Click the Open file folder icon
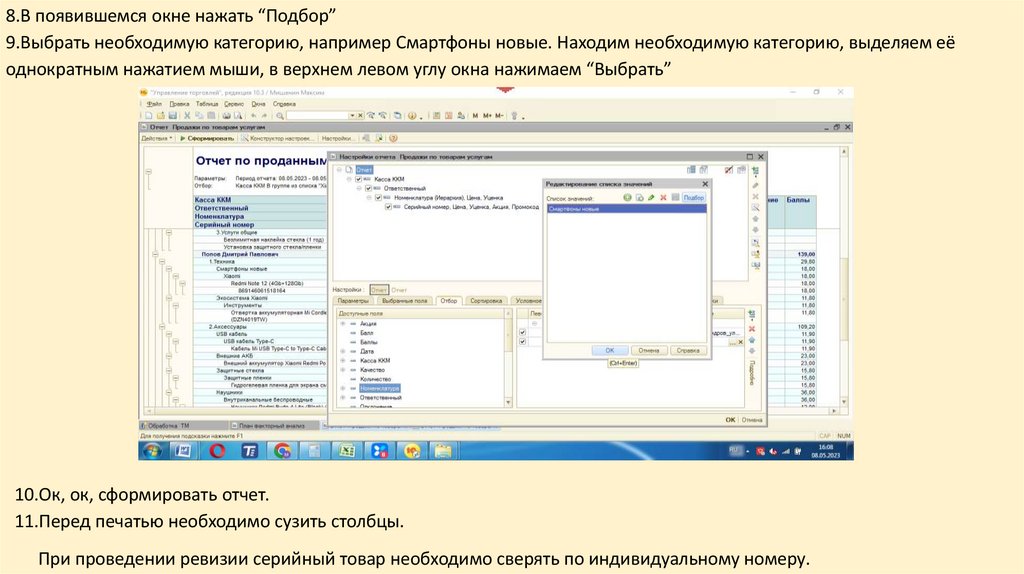Screen dimensions: 1024x574 click(160, 116)
